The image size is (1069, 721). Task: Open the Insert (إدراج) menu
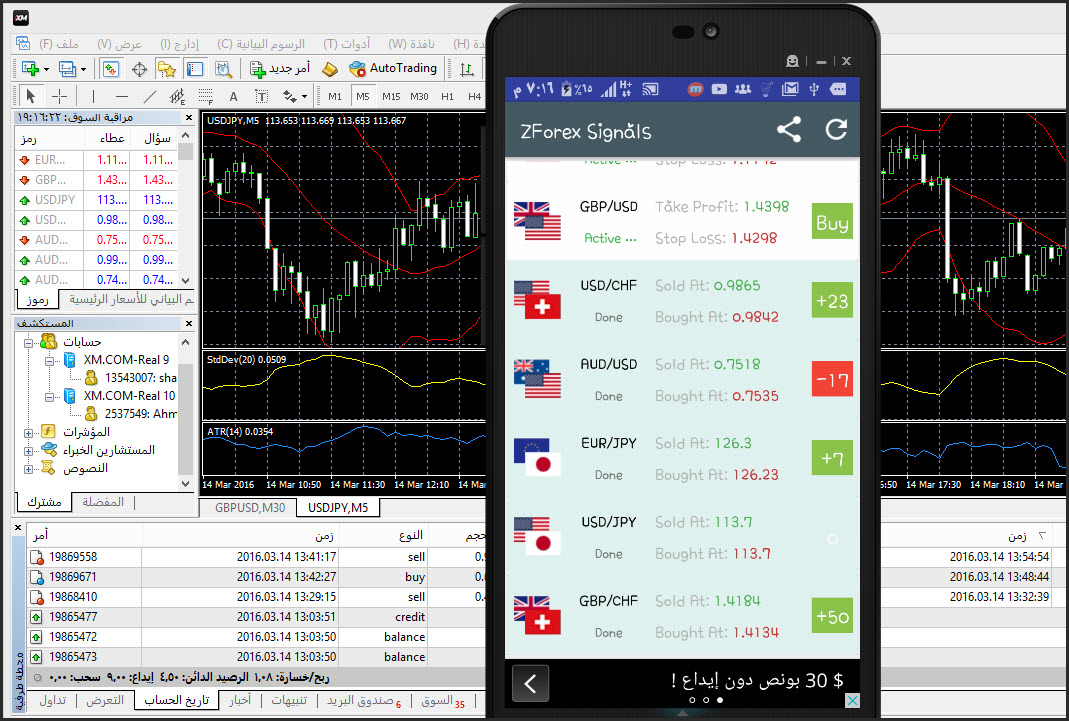click(179, 44)
